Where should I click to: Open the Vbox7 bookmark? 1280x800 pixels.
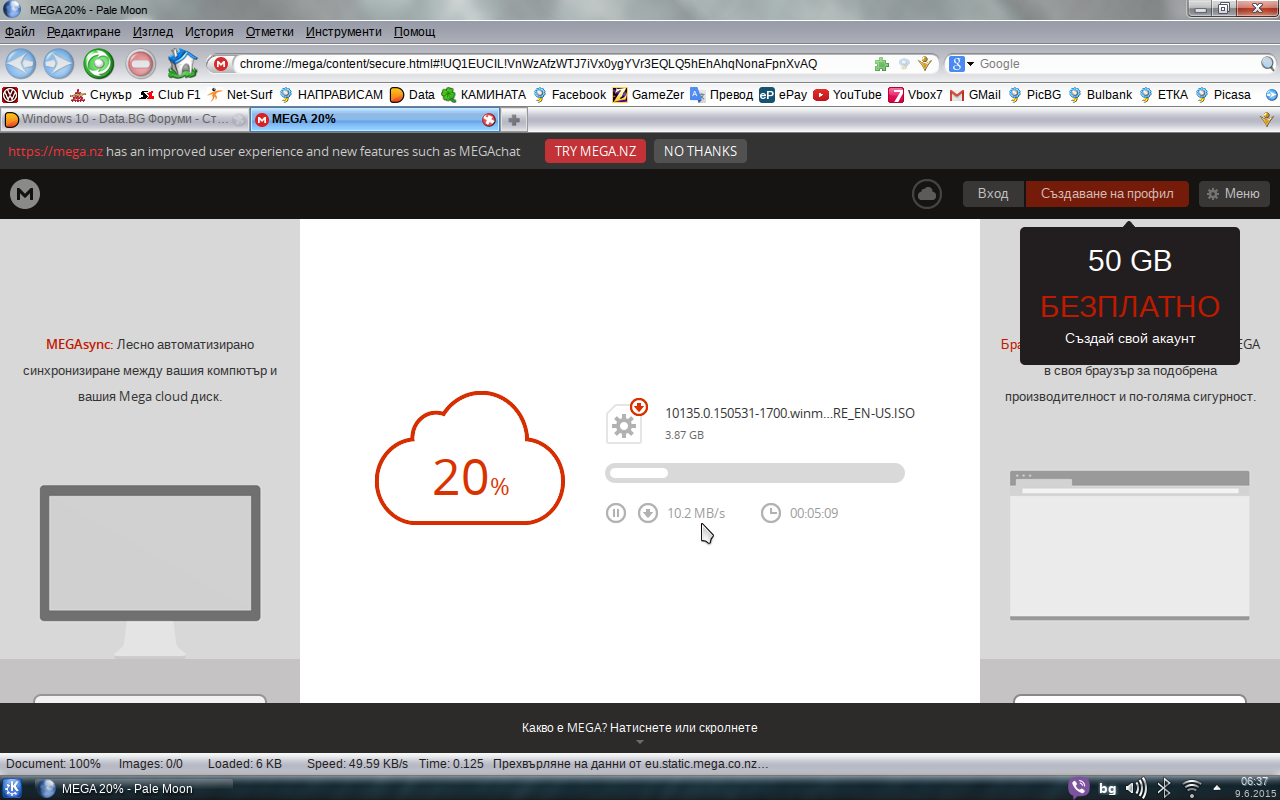tap(916, 95)
